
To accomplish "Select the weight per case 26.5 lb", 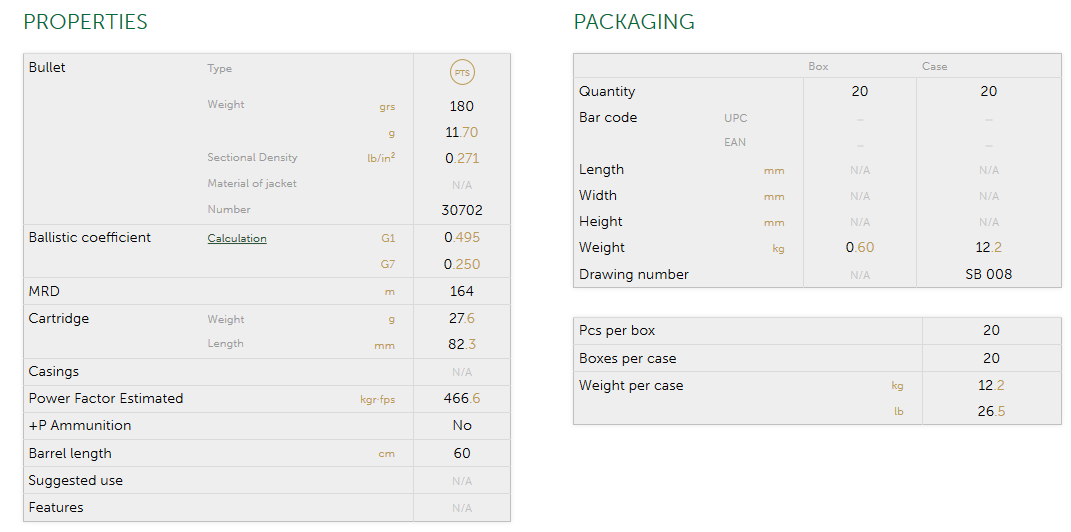I will coord(990,412).
